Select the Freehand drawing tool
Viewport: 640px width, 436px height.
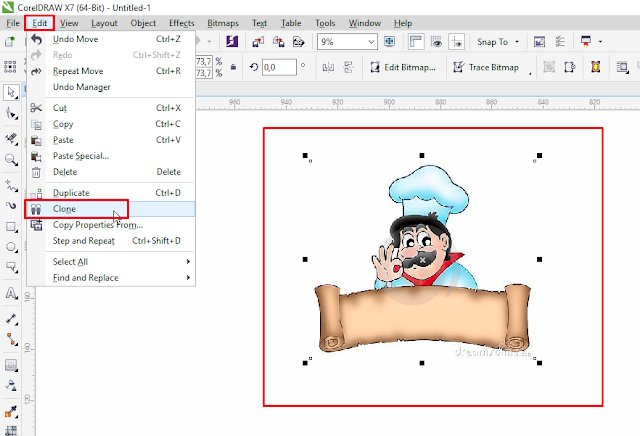[x=11, y=186]
